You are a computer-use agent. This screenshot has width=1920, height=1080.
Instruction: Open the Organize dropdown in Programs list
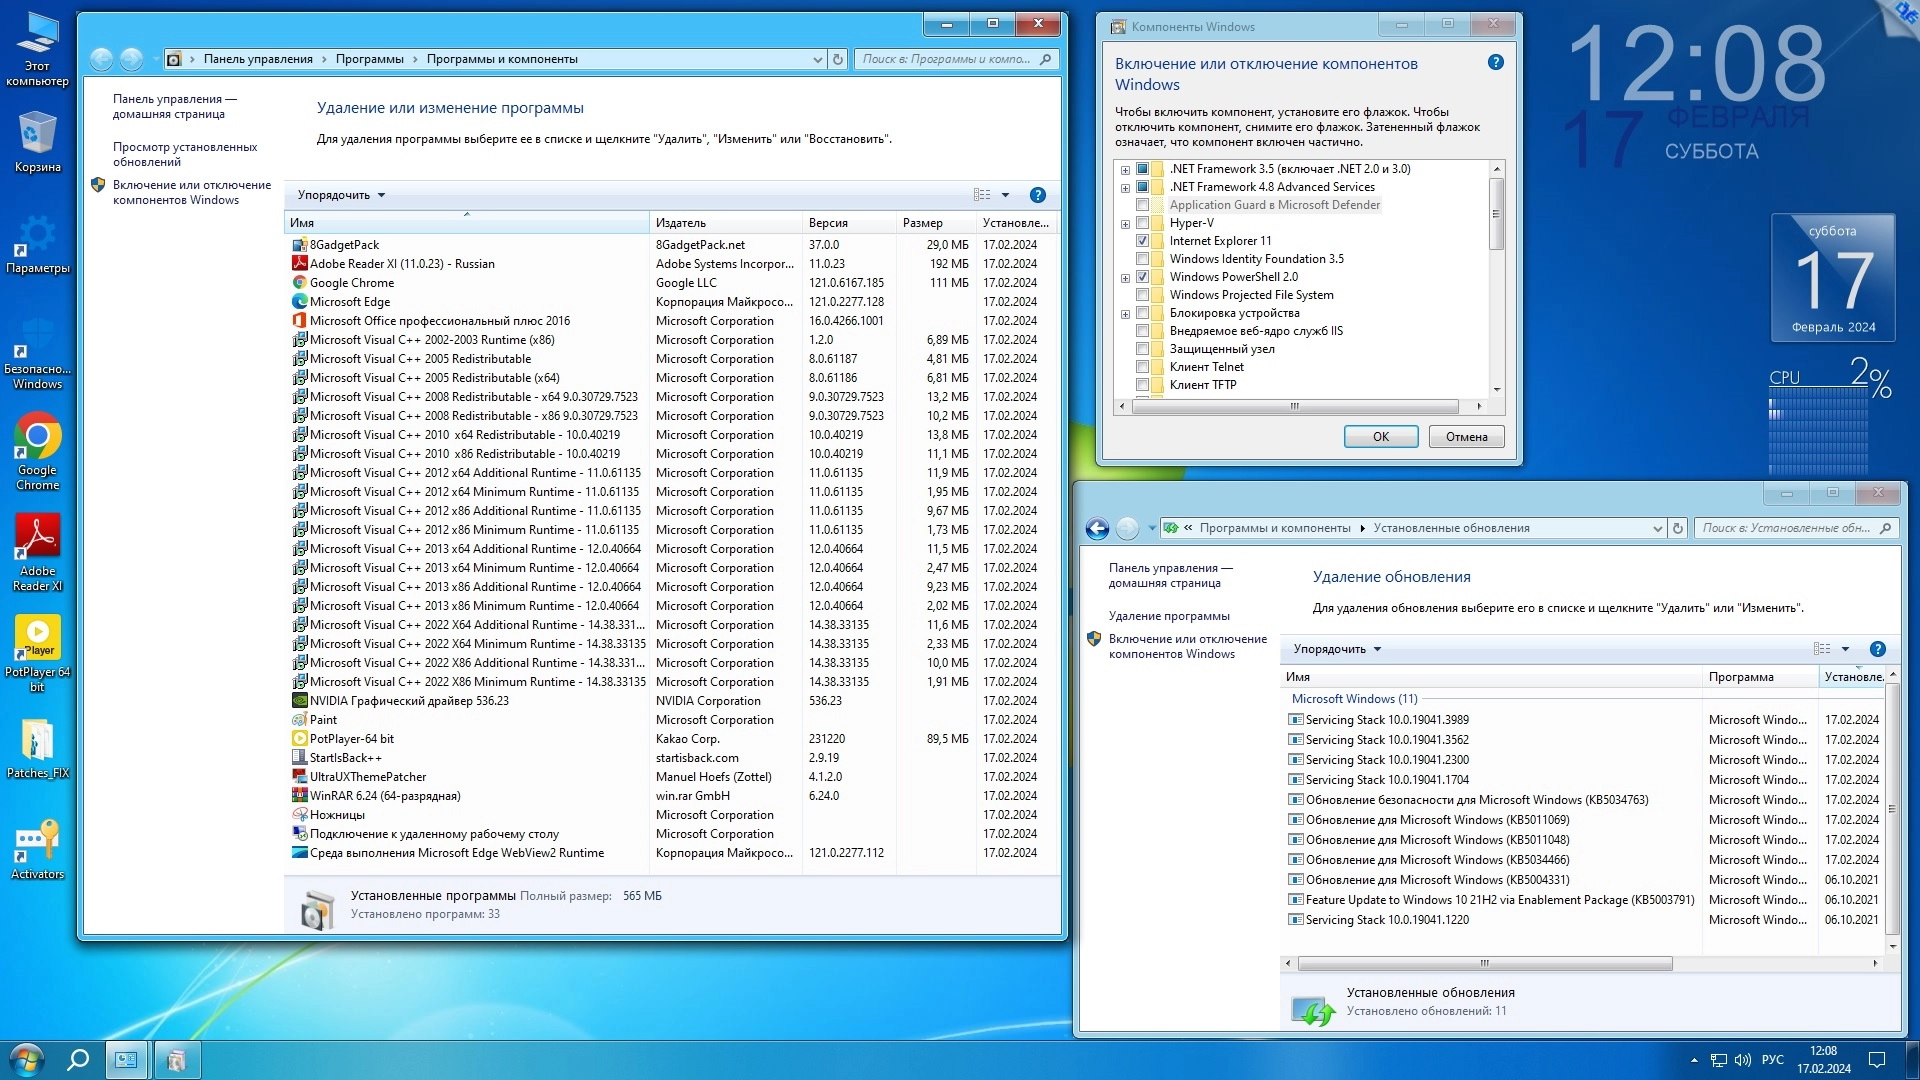341,195
